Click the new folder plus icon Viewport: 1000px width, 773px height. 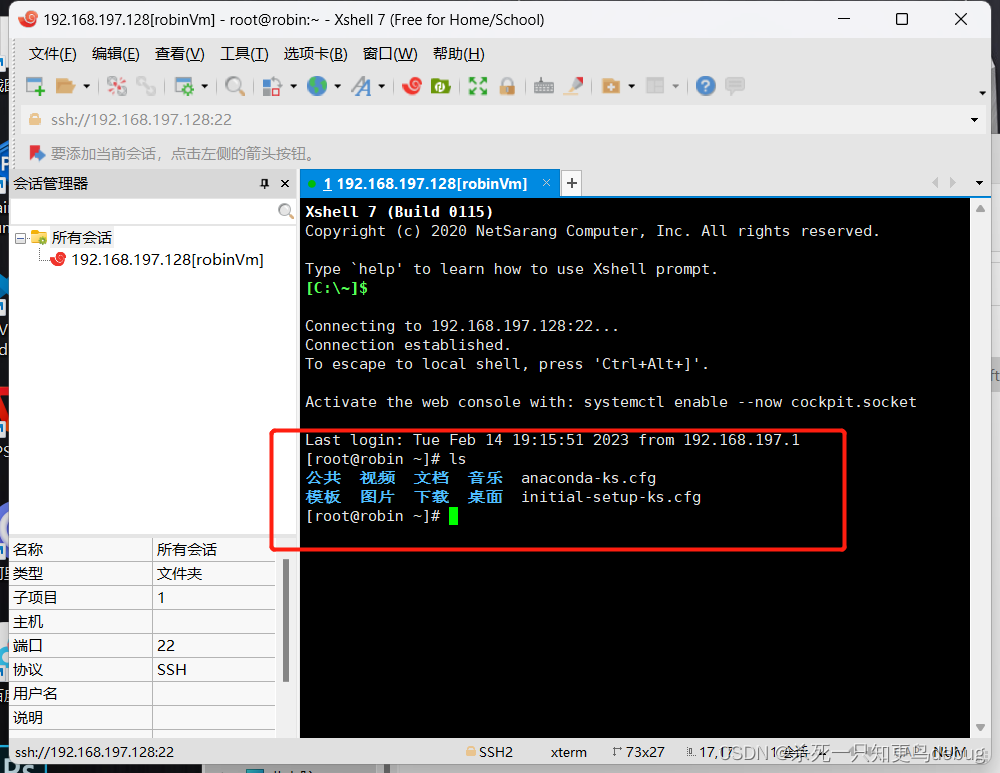pos(611,86)
